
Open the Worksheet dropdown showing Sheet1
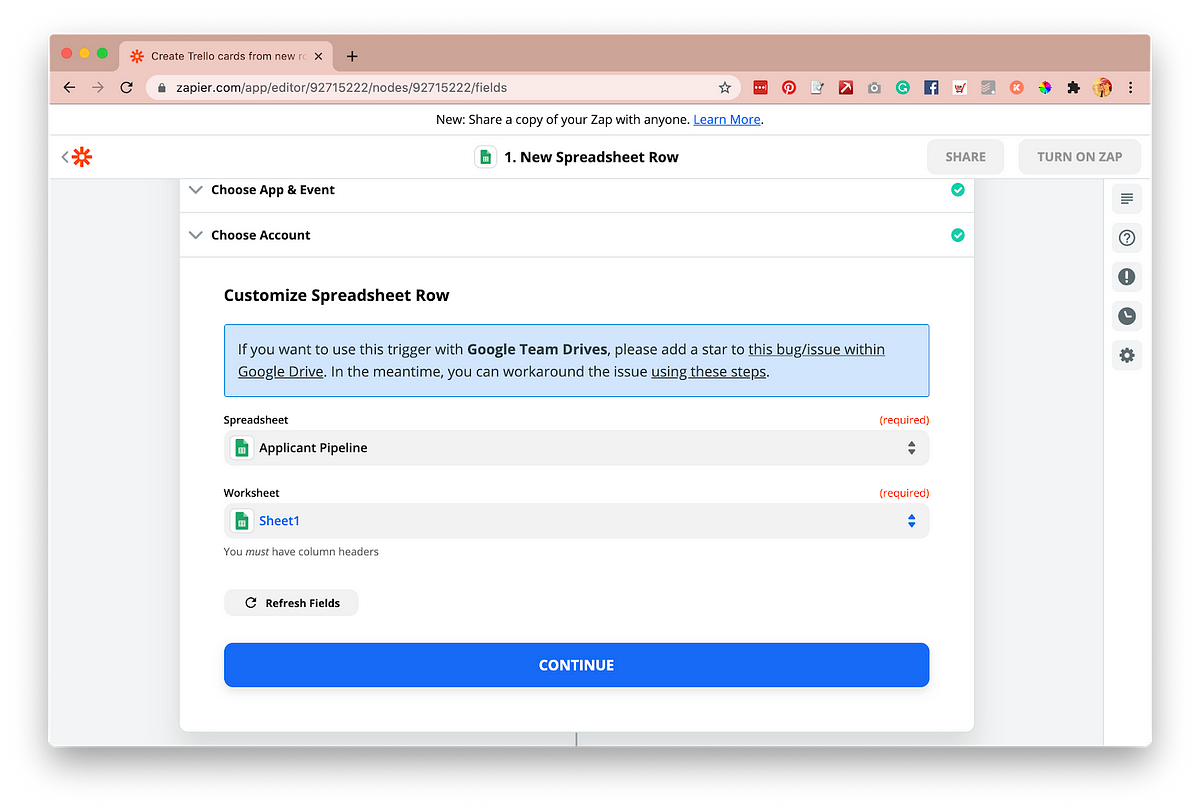click(576, 521)
